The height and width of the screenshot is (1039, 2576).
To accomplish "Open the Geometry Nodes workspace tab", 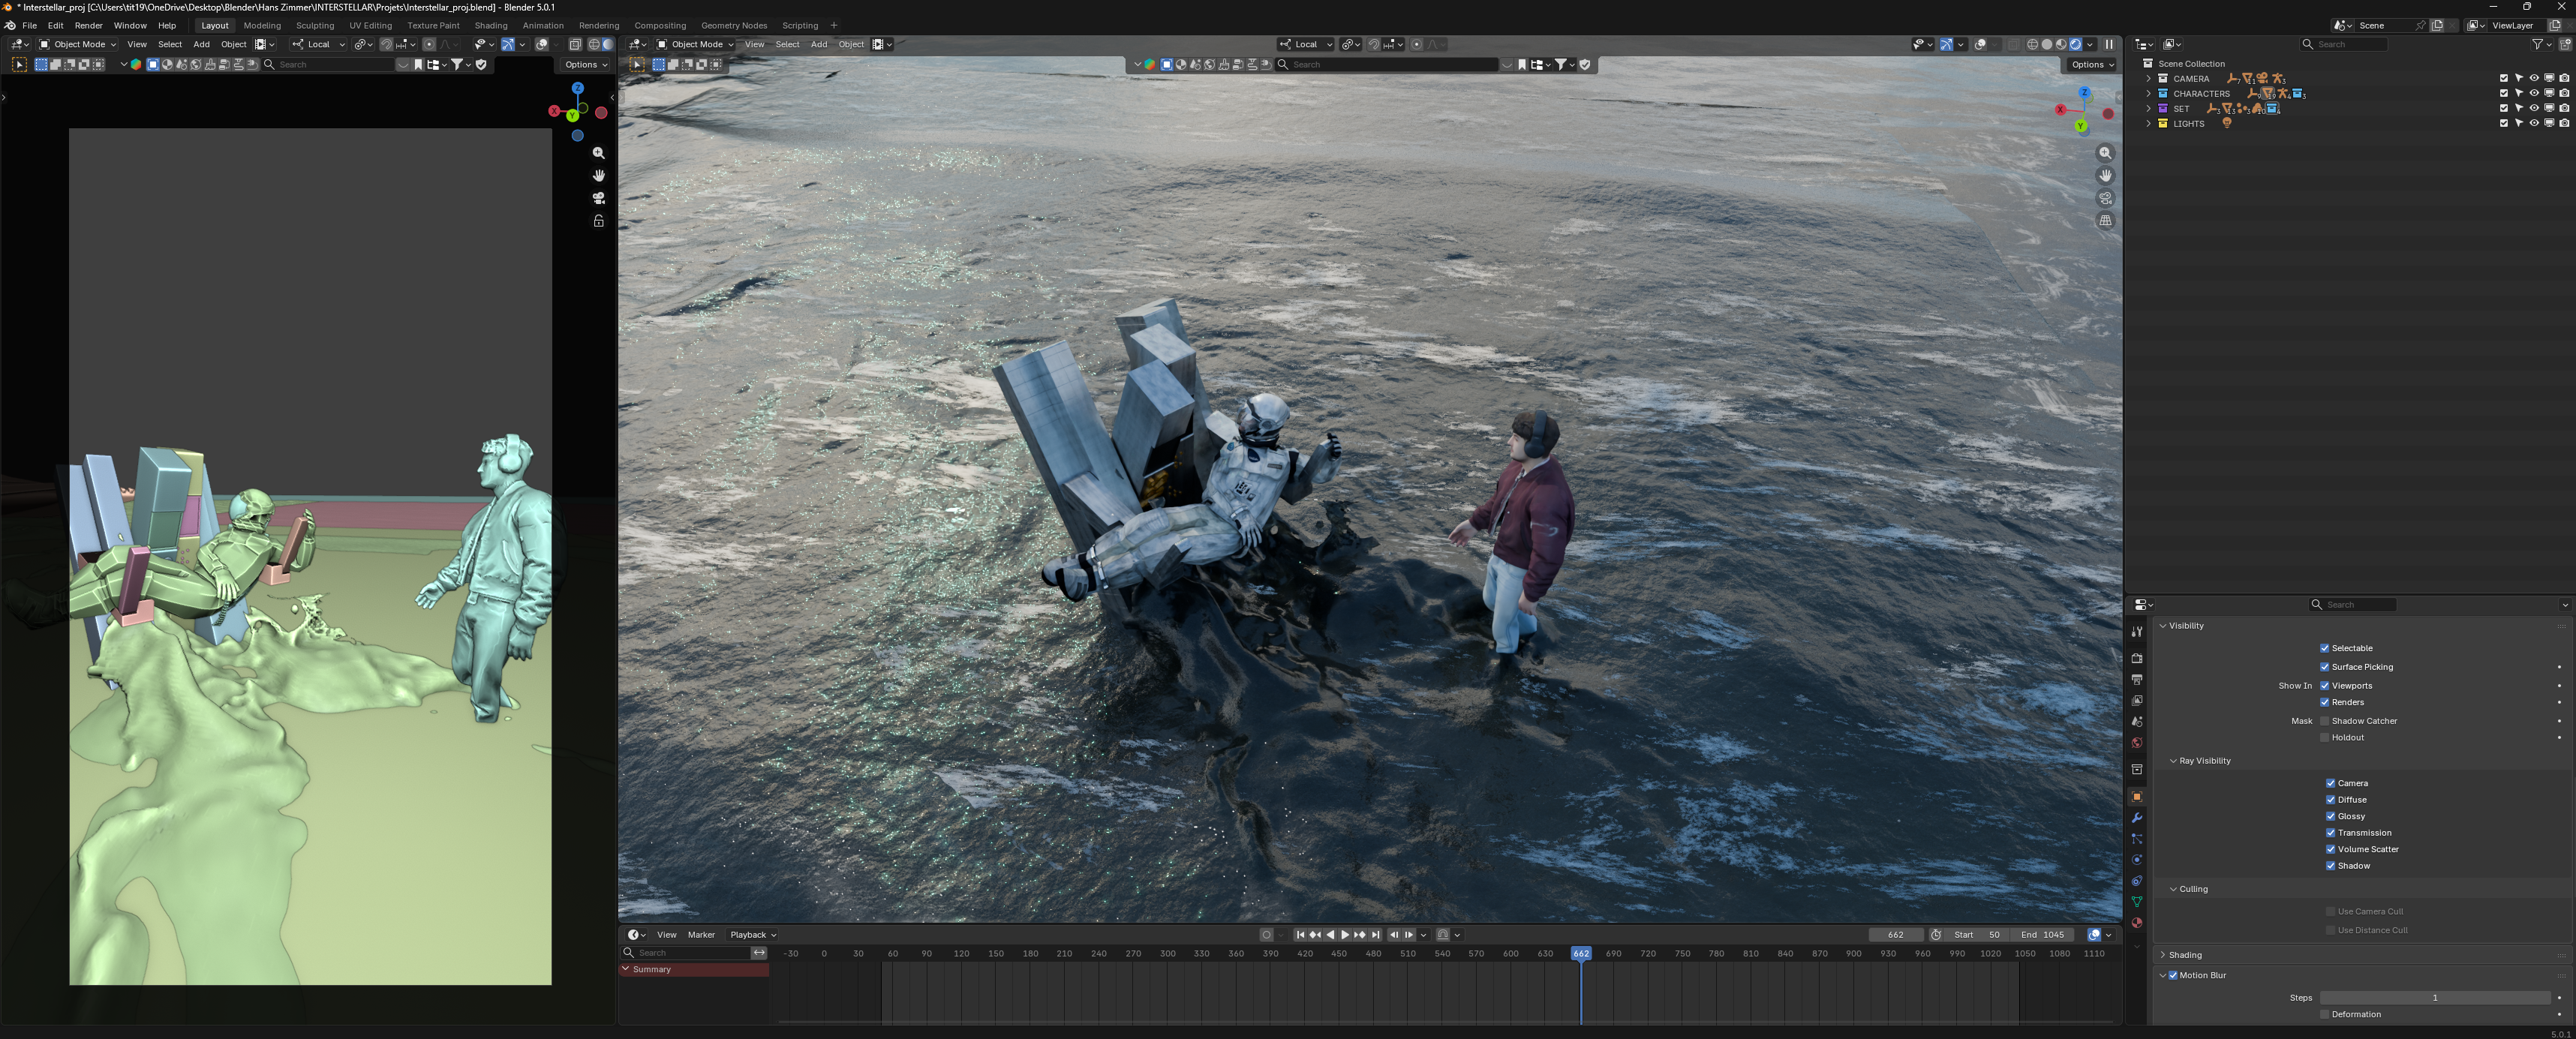I will (734, 25).
